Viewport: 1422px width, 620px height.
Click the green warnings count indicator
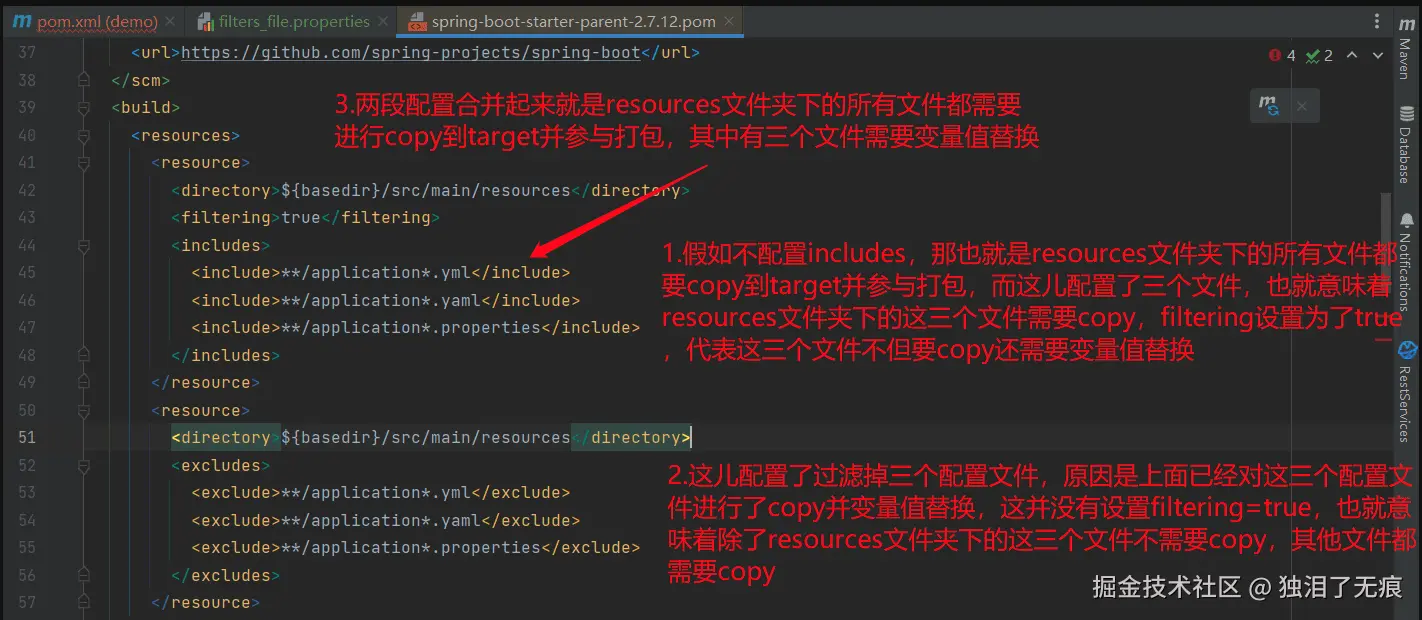[1319, 55]
